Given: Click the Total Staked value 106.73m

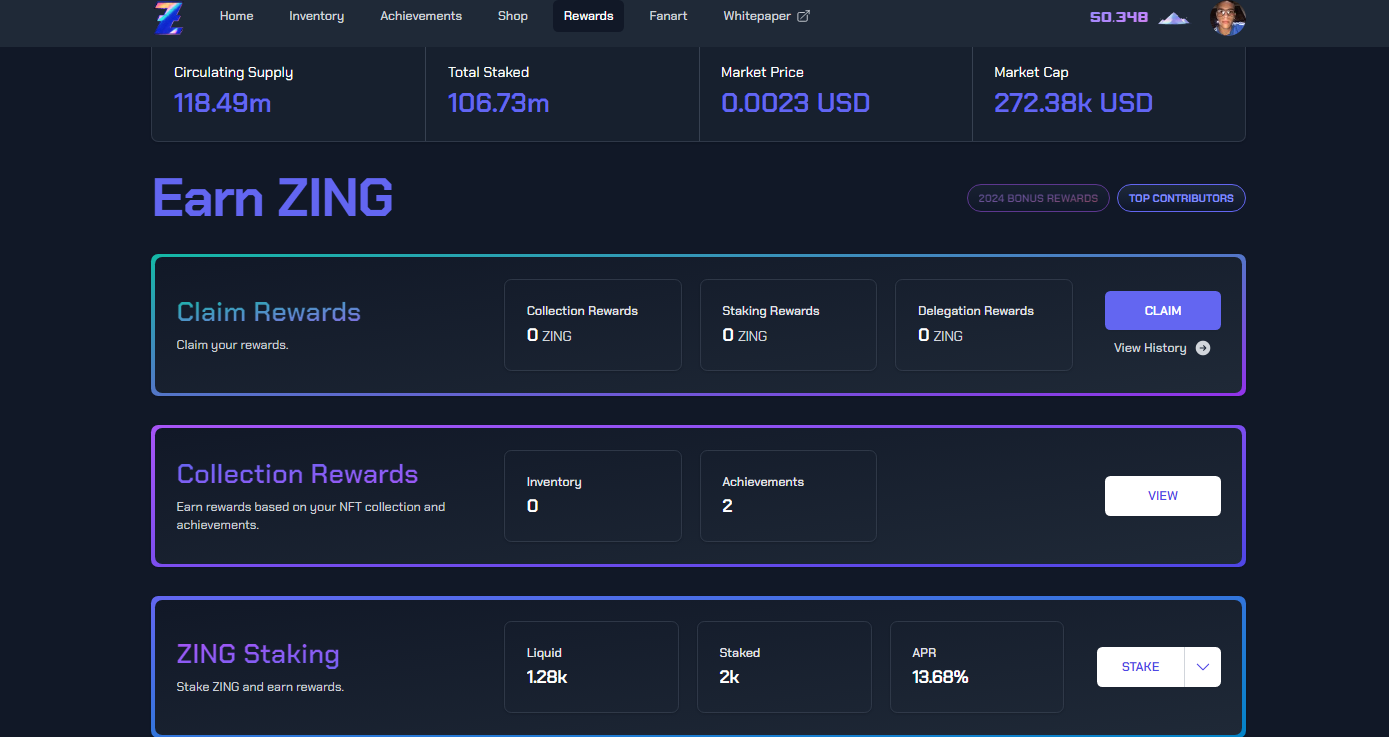Looking at the screenshot, I should 498,103.
